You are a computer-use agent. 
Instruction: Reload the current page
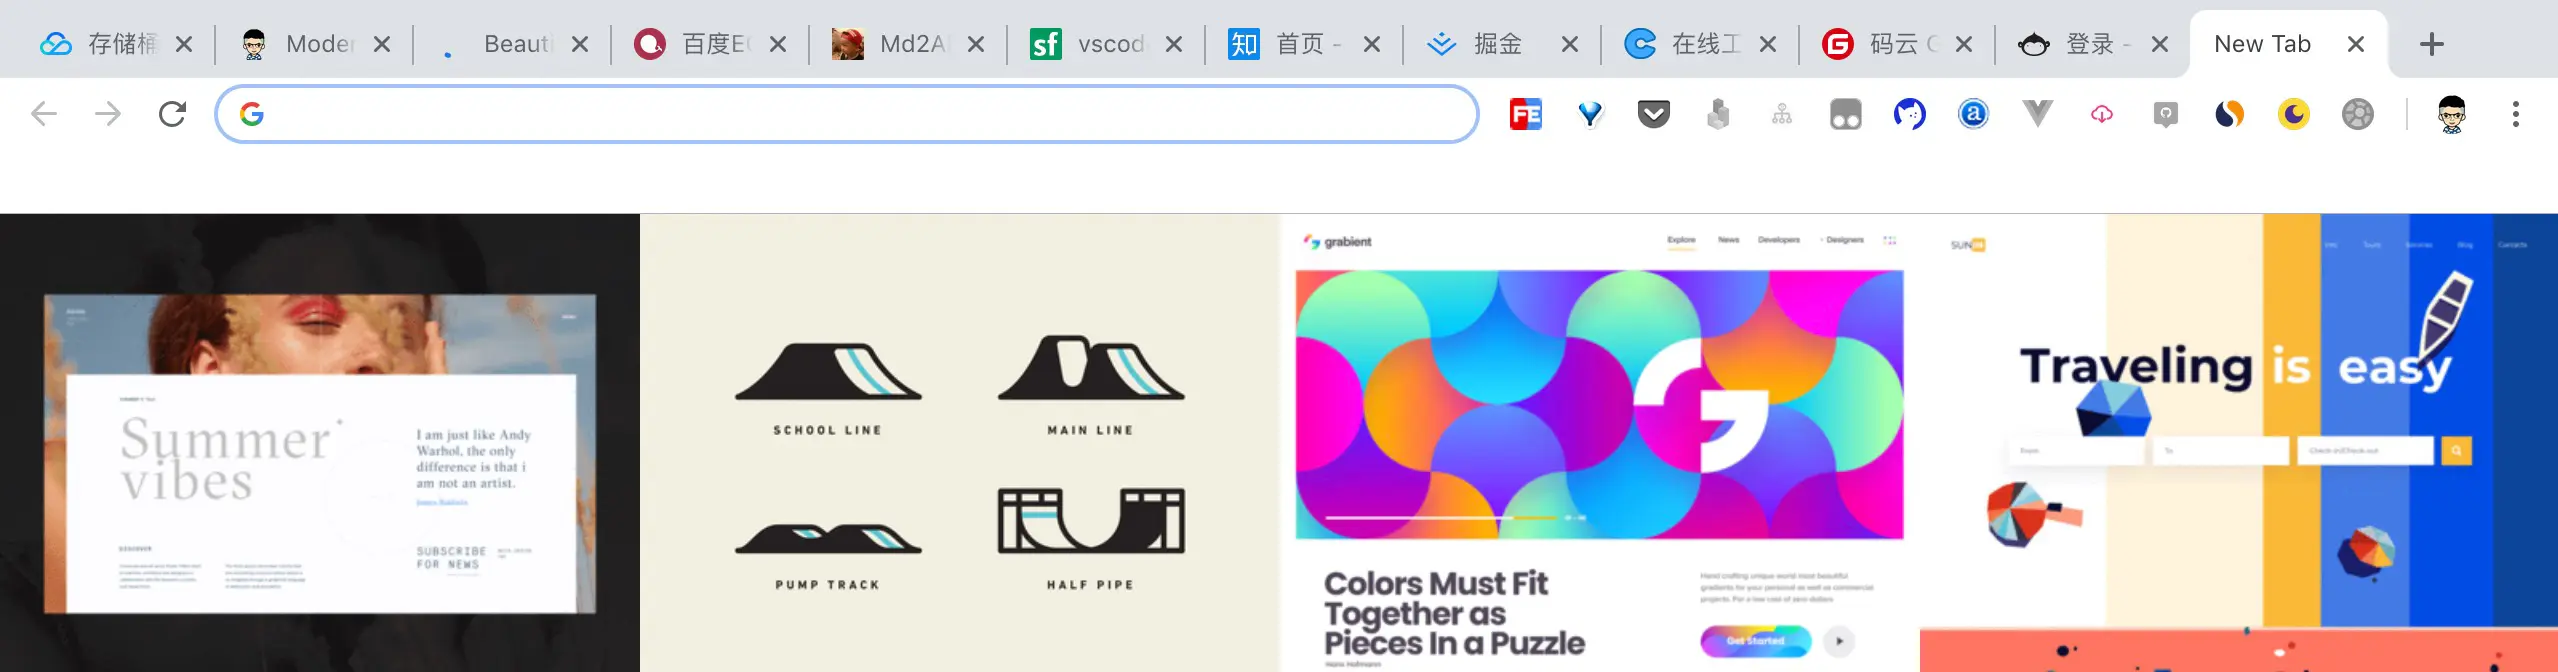click(172, 114)
